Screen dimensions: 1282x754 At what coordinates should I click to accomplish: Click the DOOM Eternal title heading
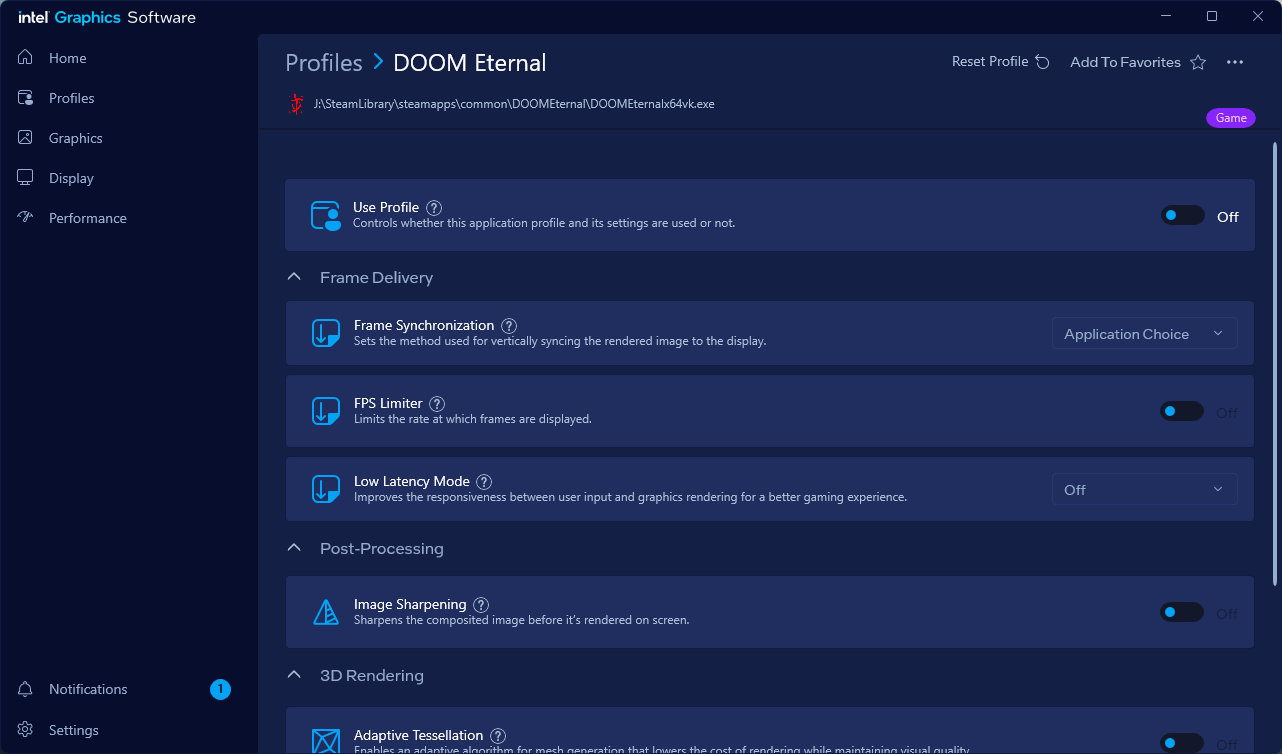pyautogui.click(x=470, y=62)
